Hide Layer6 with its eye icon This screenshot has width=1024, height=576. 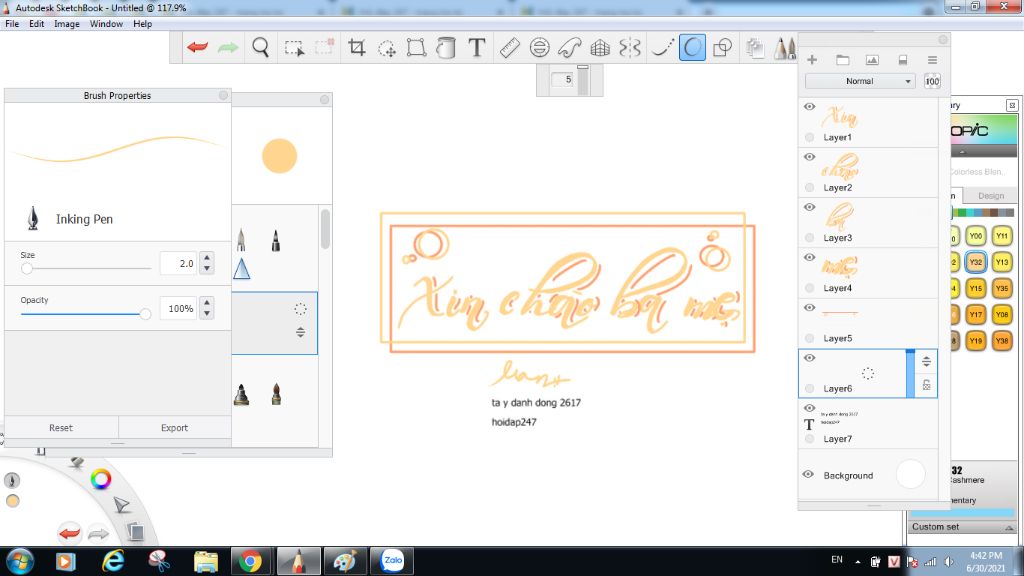[x=810, y=358]
